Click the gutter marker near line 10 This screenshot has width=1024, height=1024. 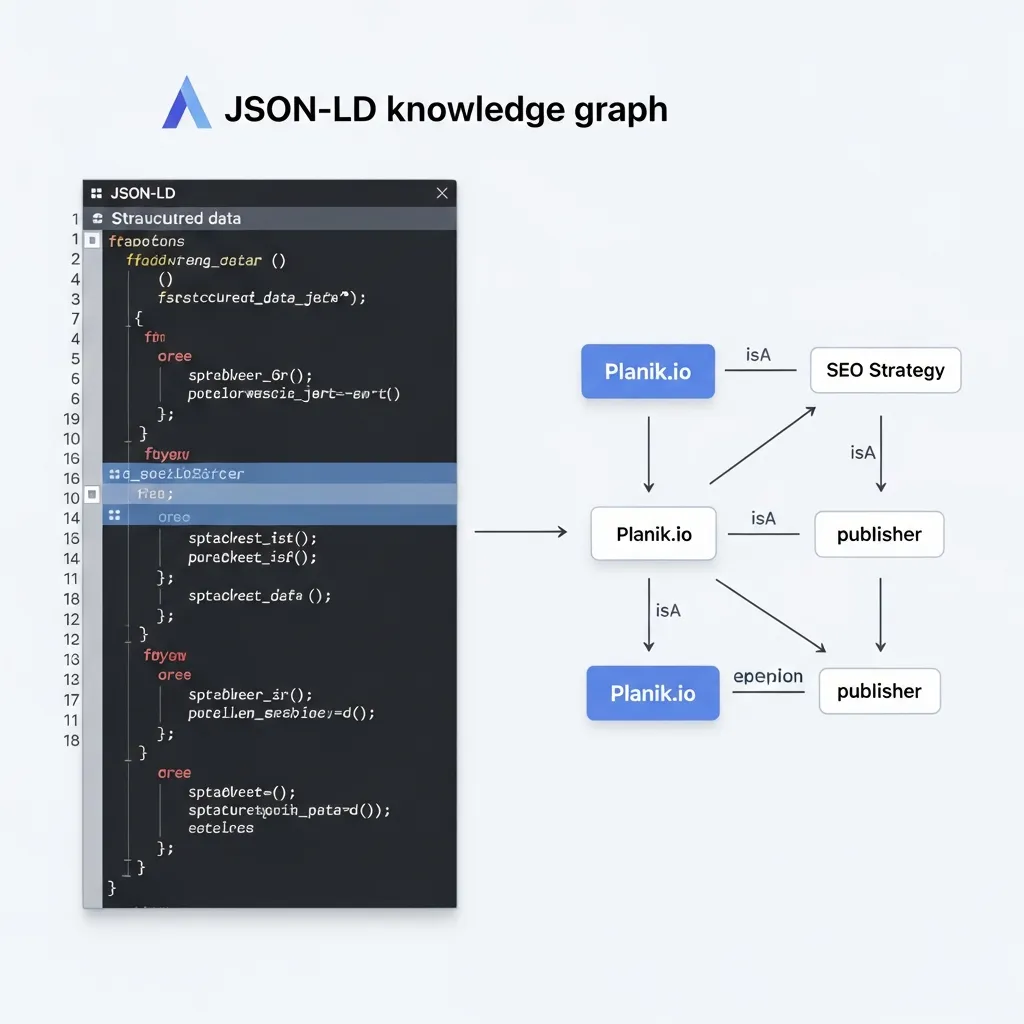click(91, 494)
